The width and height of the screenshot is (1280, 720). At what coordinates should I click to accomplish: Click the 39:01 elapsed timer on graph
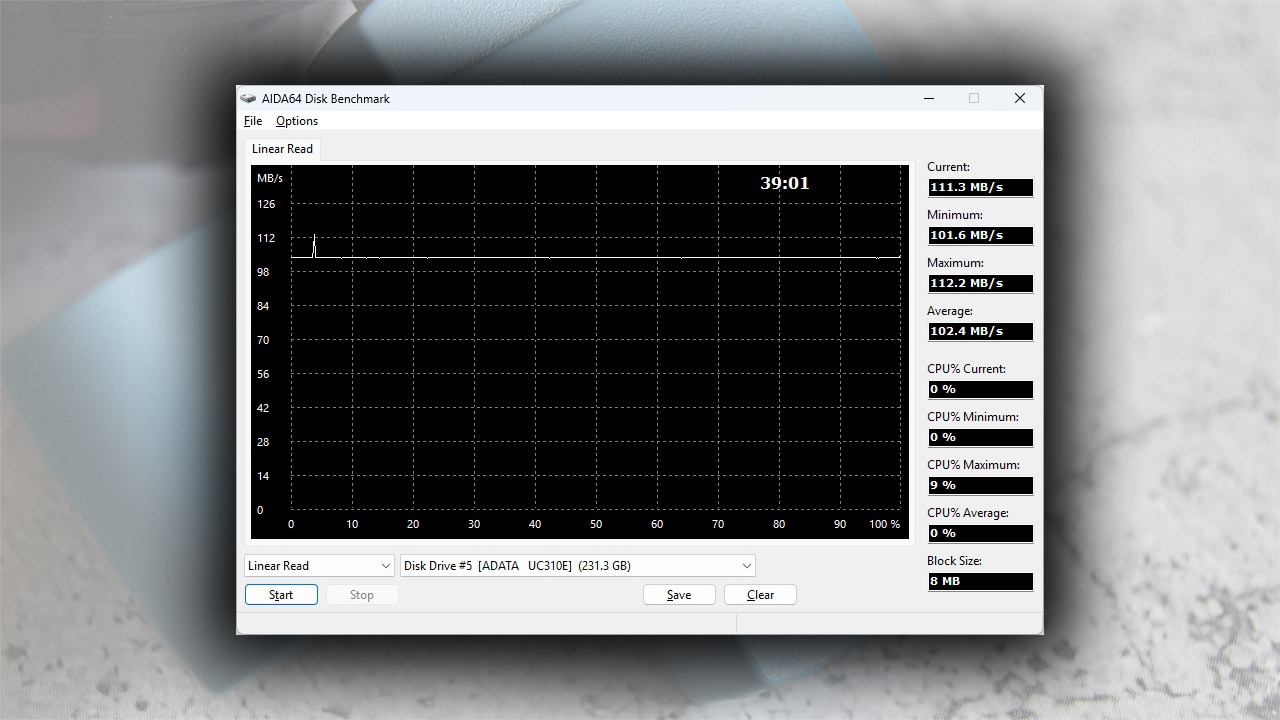click(784, 183)
